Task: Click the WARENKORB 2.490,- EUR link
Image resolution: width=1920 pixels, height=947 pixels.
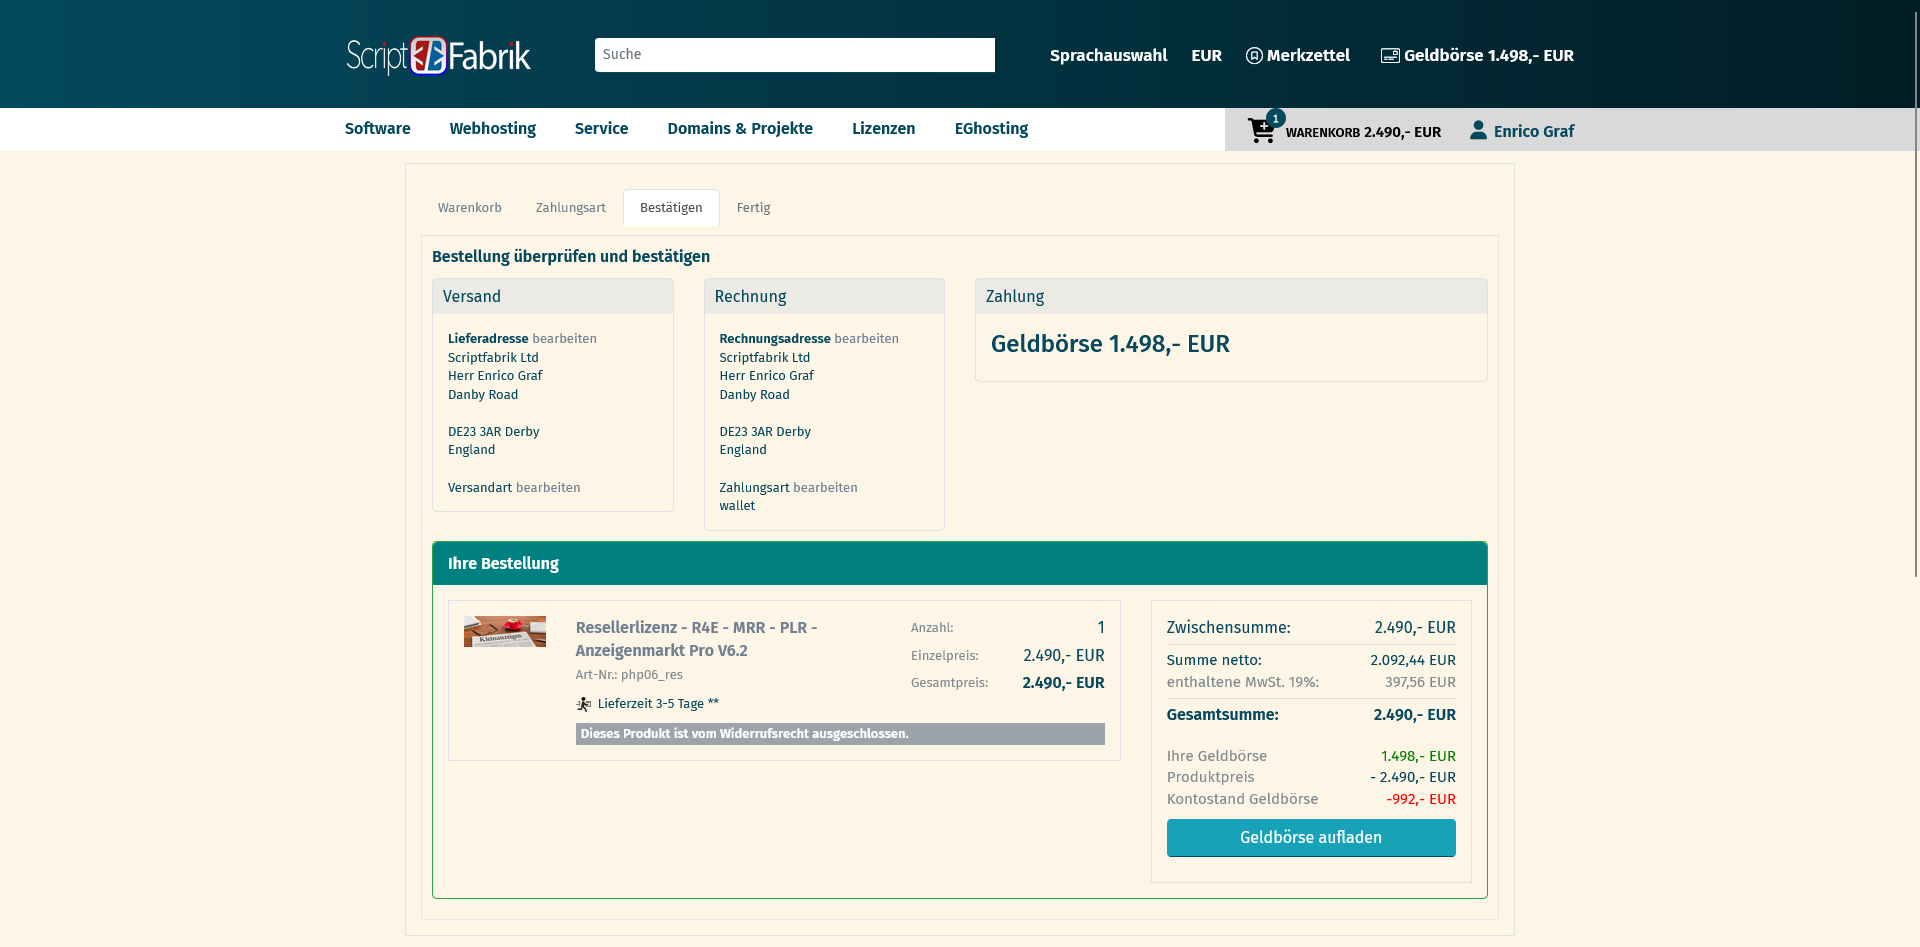Action: [1363, 132]
